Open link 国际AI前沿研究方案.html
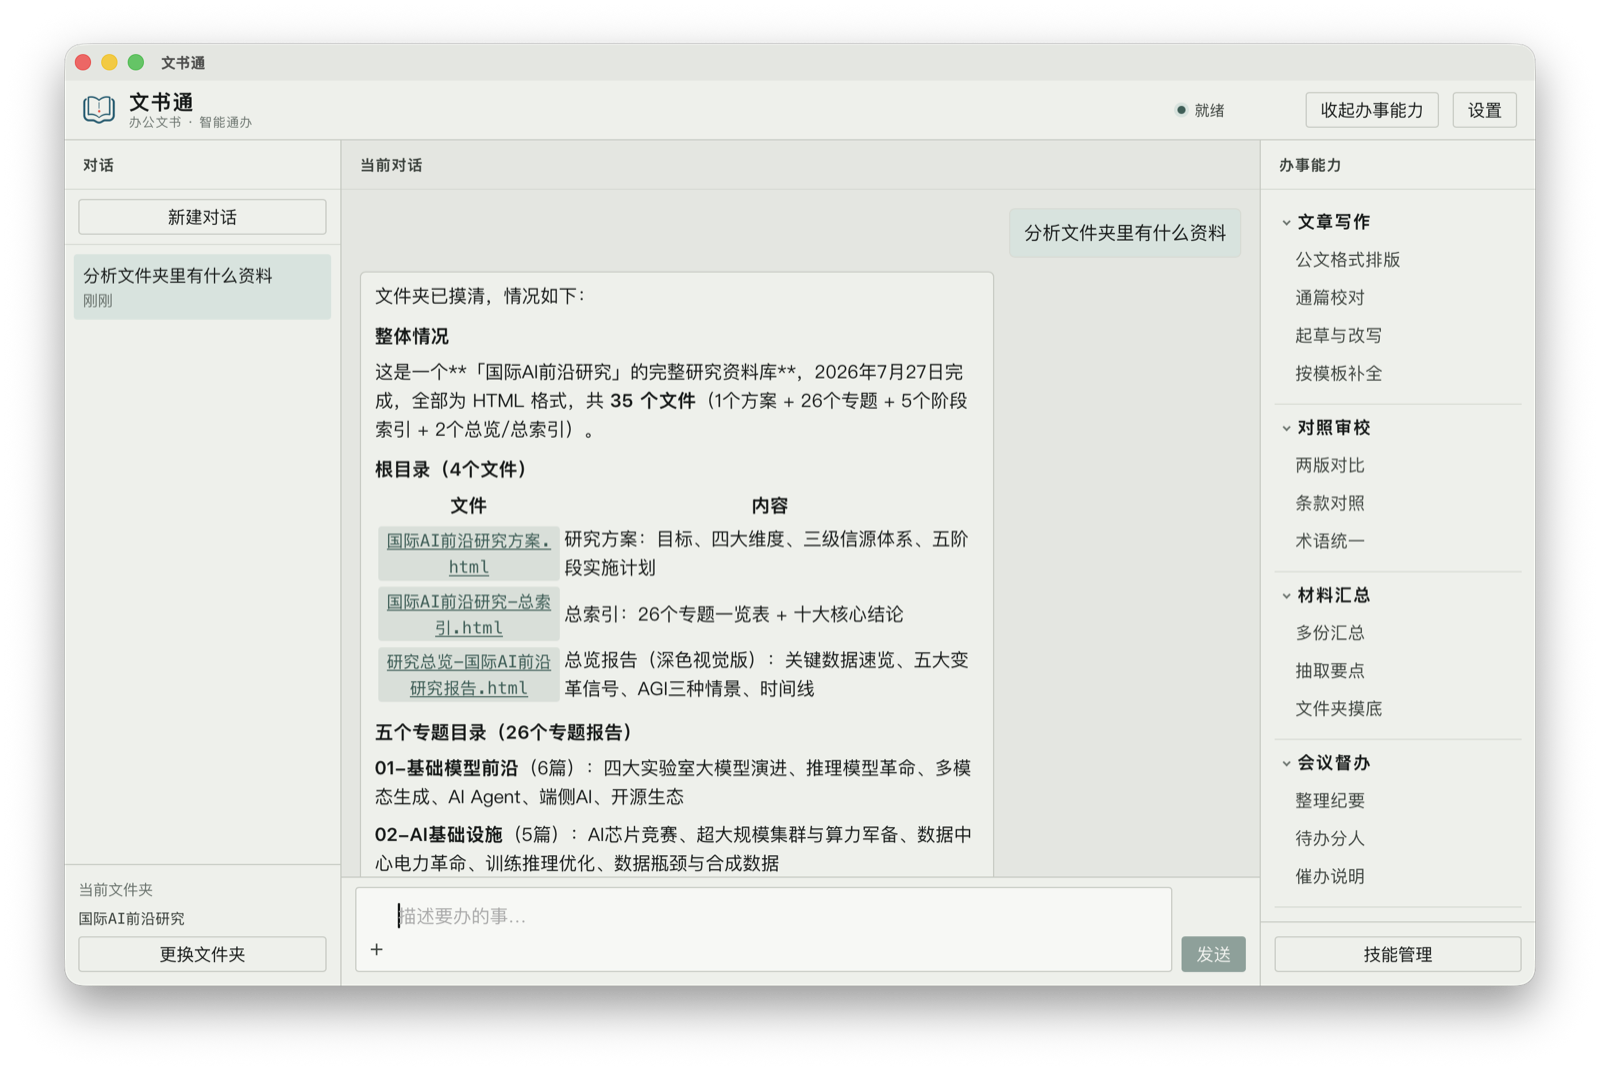The height and width of the screenshot is (1071, 1600). click(468, 553)
